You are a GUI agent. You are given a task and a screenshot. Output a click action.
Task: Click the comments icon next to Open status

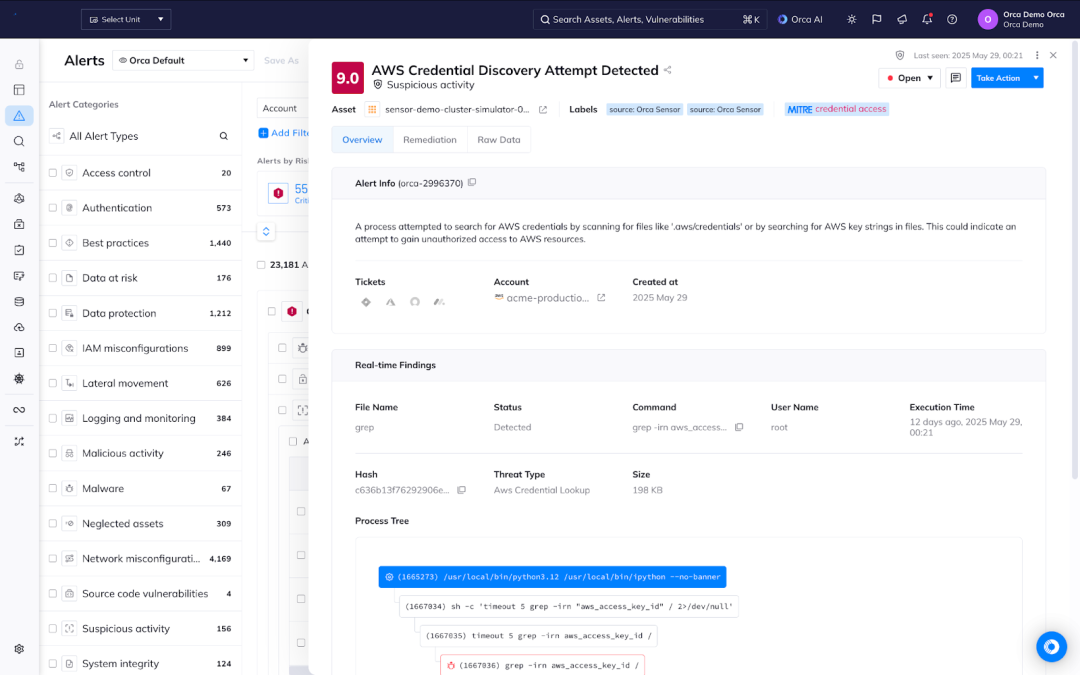[x=955, y=78]
